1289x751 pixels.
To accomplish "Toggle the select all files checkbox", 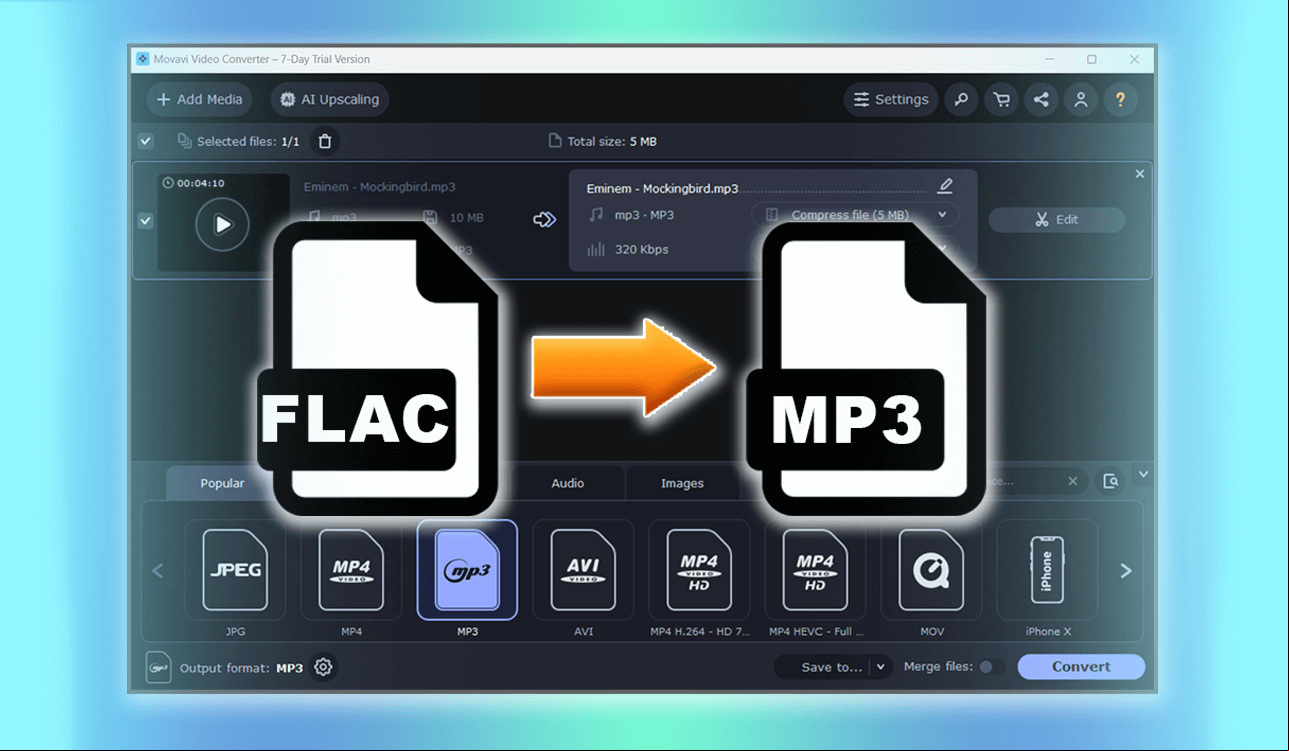I will (x=146, y=141).
